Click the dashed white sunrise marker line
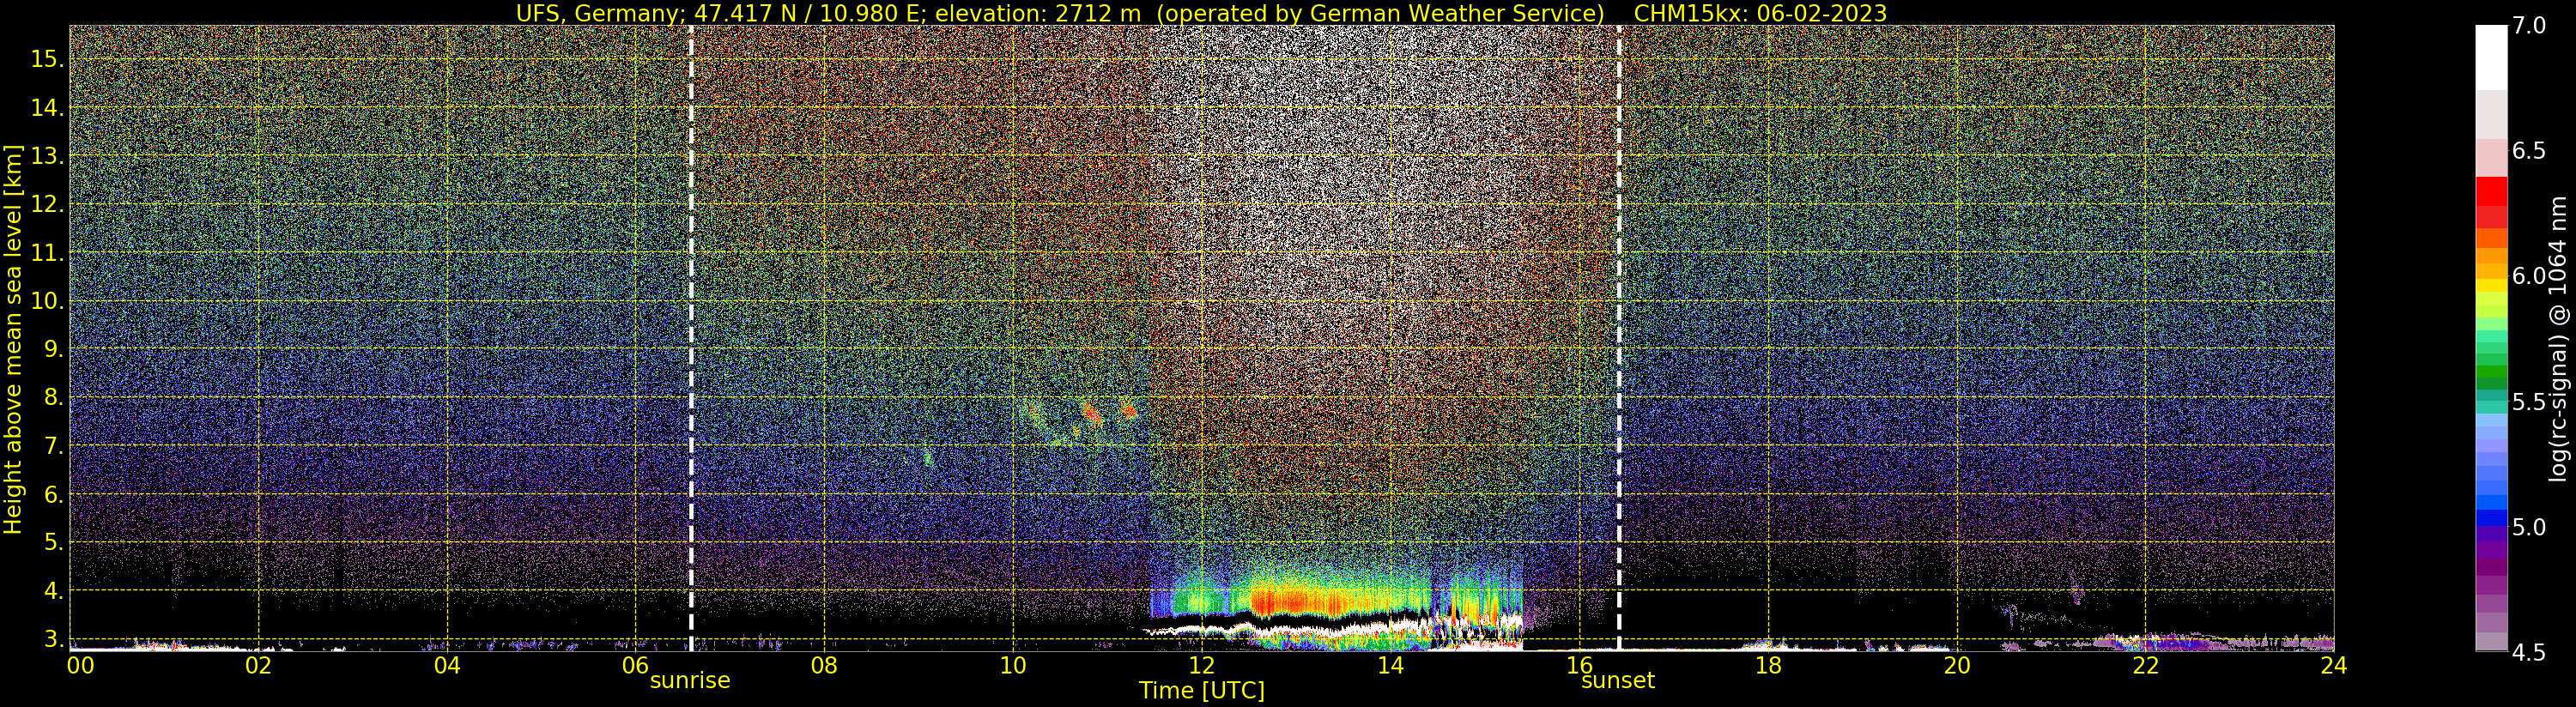This screenshot has width=2576, height=707. [691, 339]
